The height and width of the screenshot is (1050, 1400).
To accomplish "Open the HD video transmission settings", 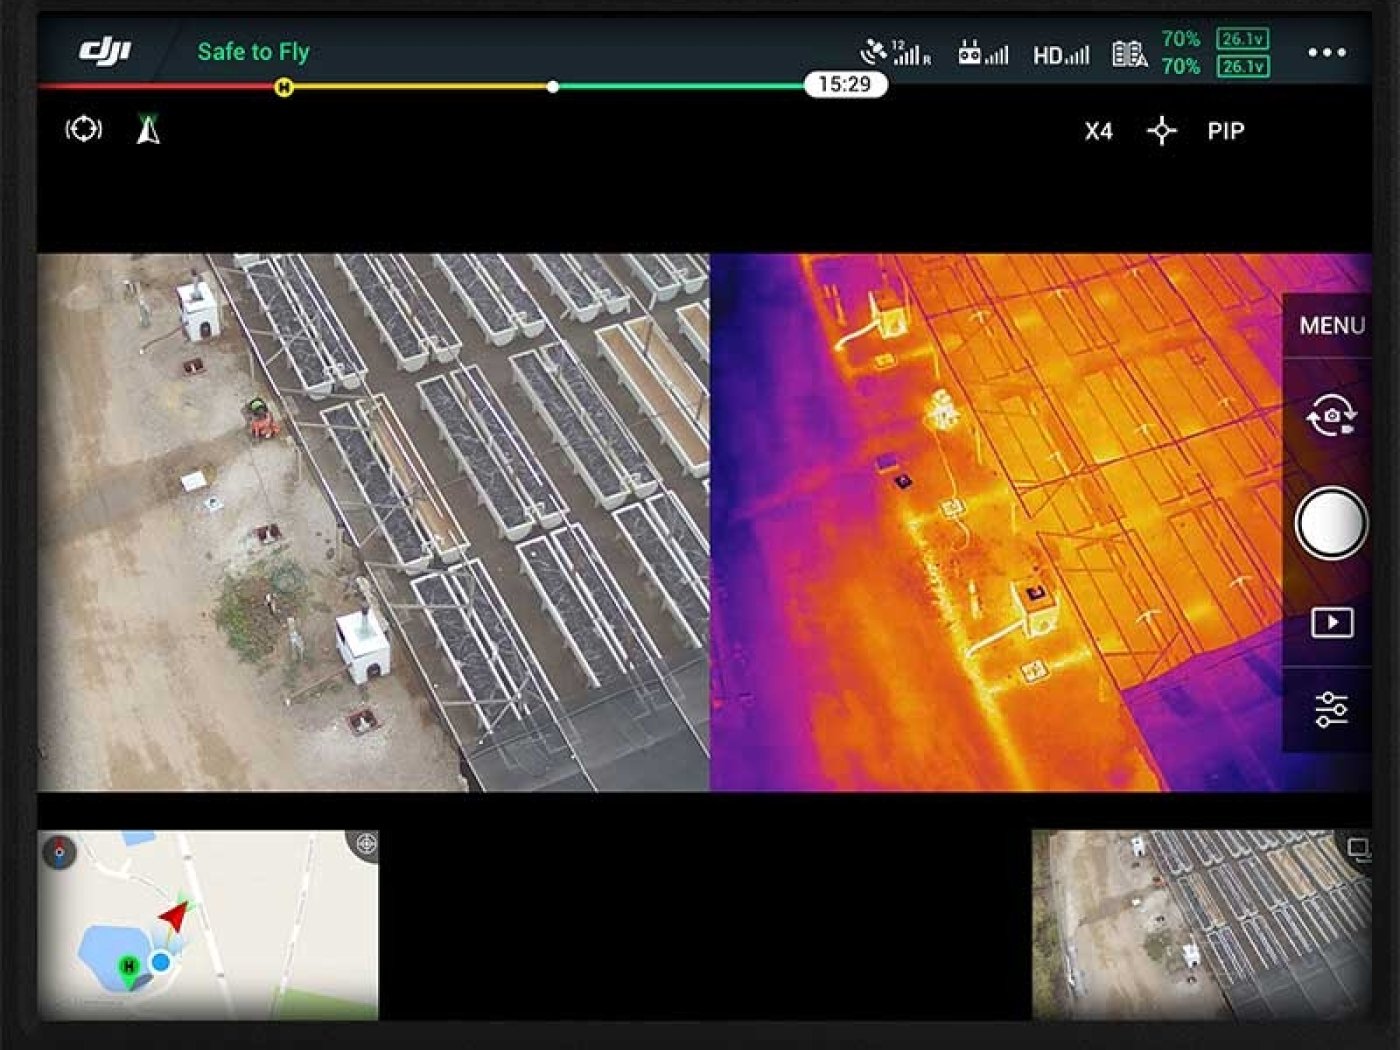I will click(1059, 52).
